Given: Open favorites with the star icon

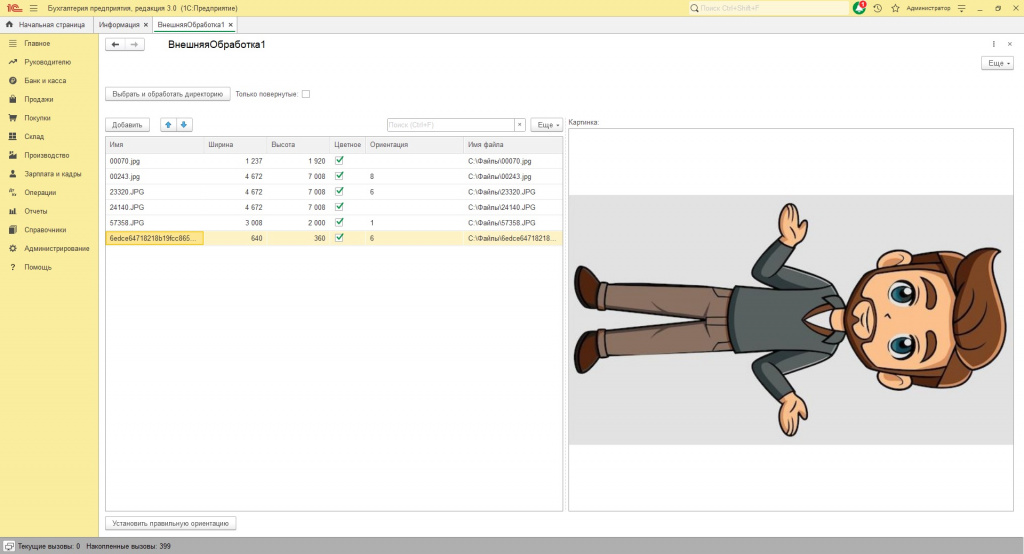Looking at the screenshot, I should point(895,8).
